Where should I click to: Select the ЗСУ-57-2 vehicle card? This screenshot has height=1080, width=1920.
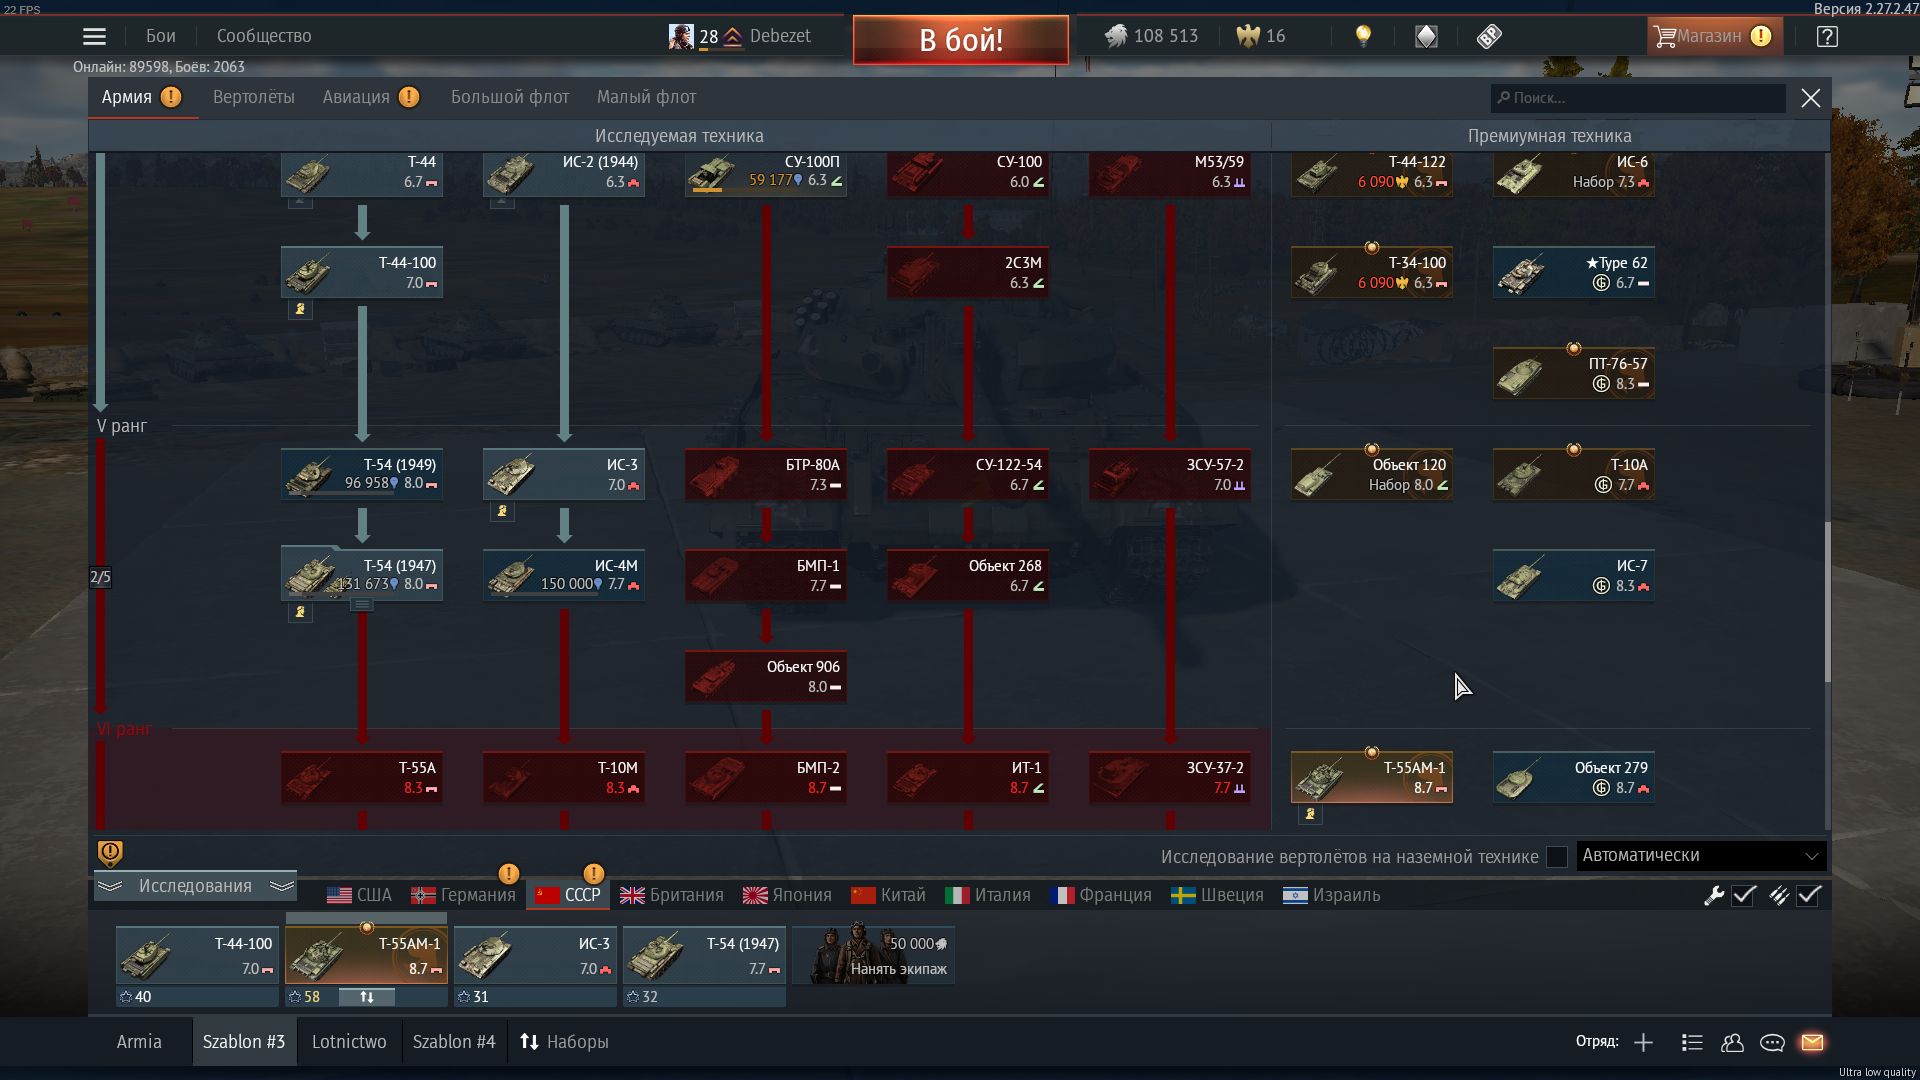coord(1170,474)
